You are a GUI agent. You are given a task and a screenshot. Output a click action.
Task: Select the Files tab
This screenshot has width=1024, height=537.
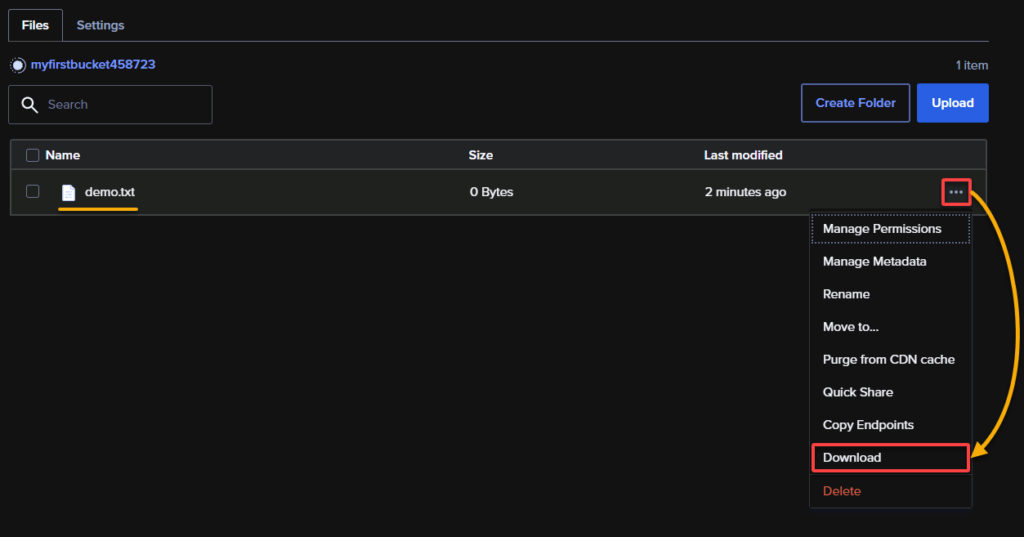(x=35, y=25)
